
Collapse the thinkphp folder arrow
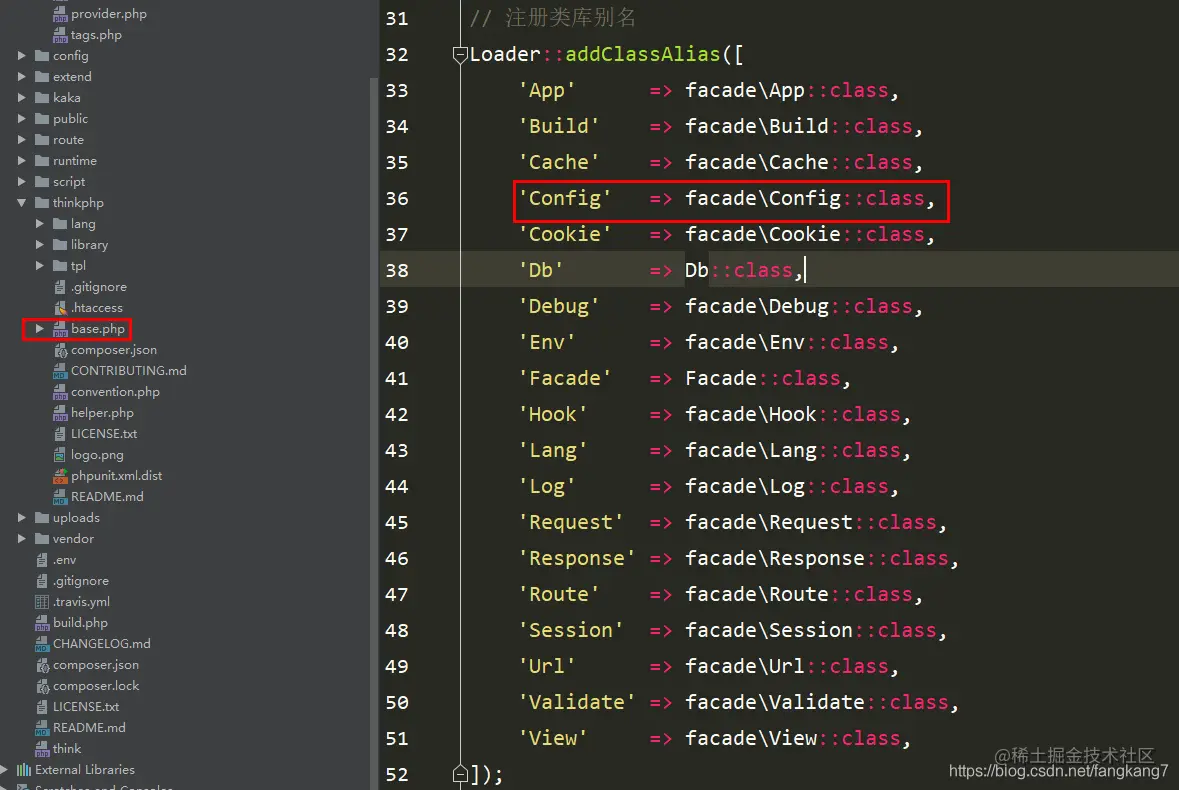(x=21, y=203)
